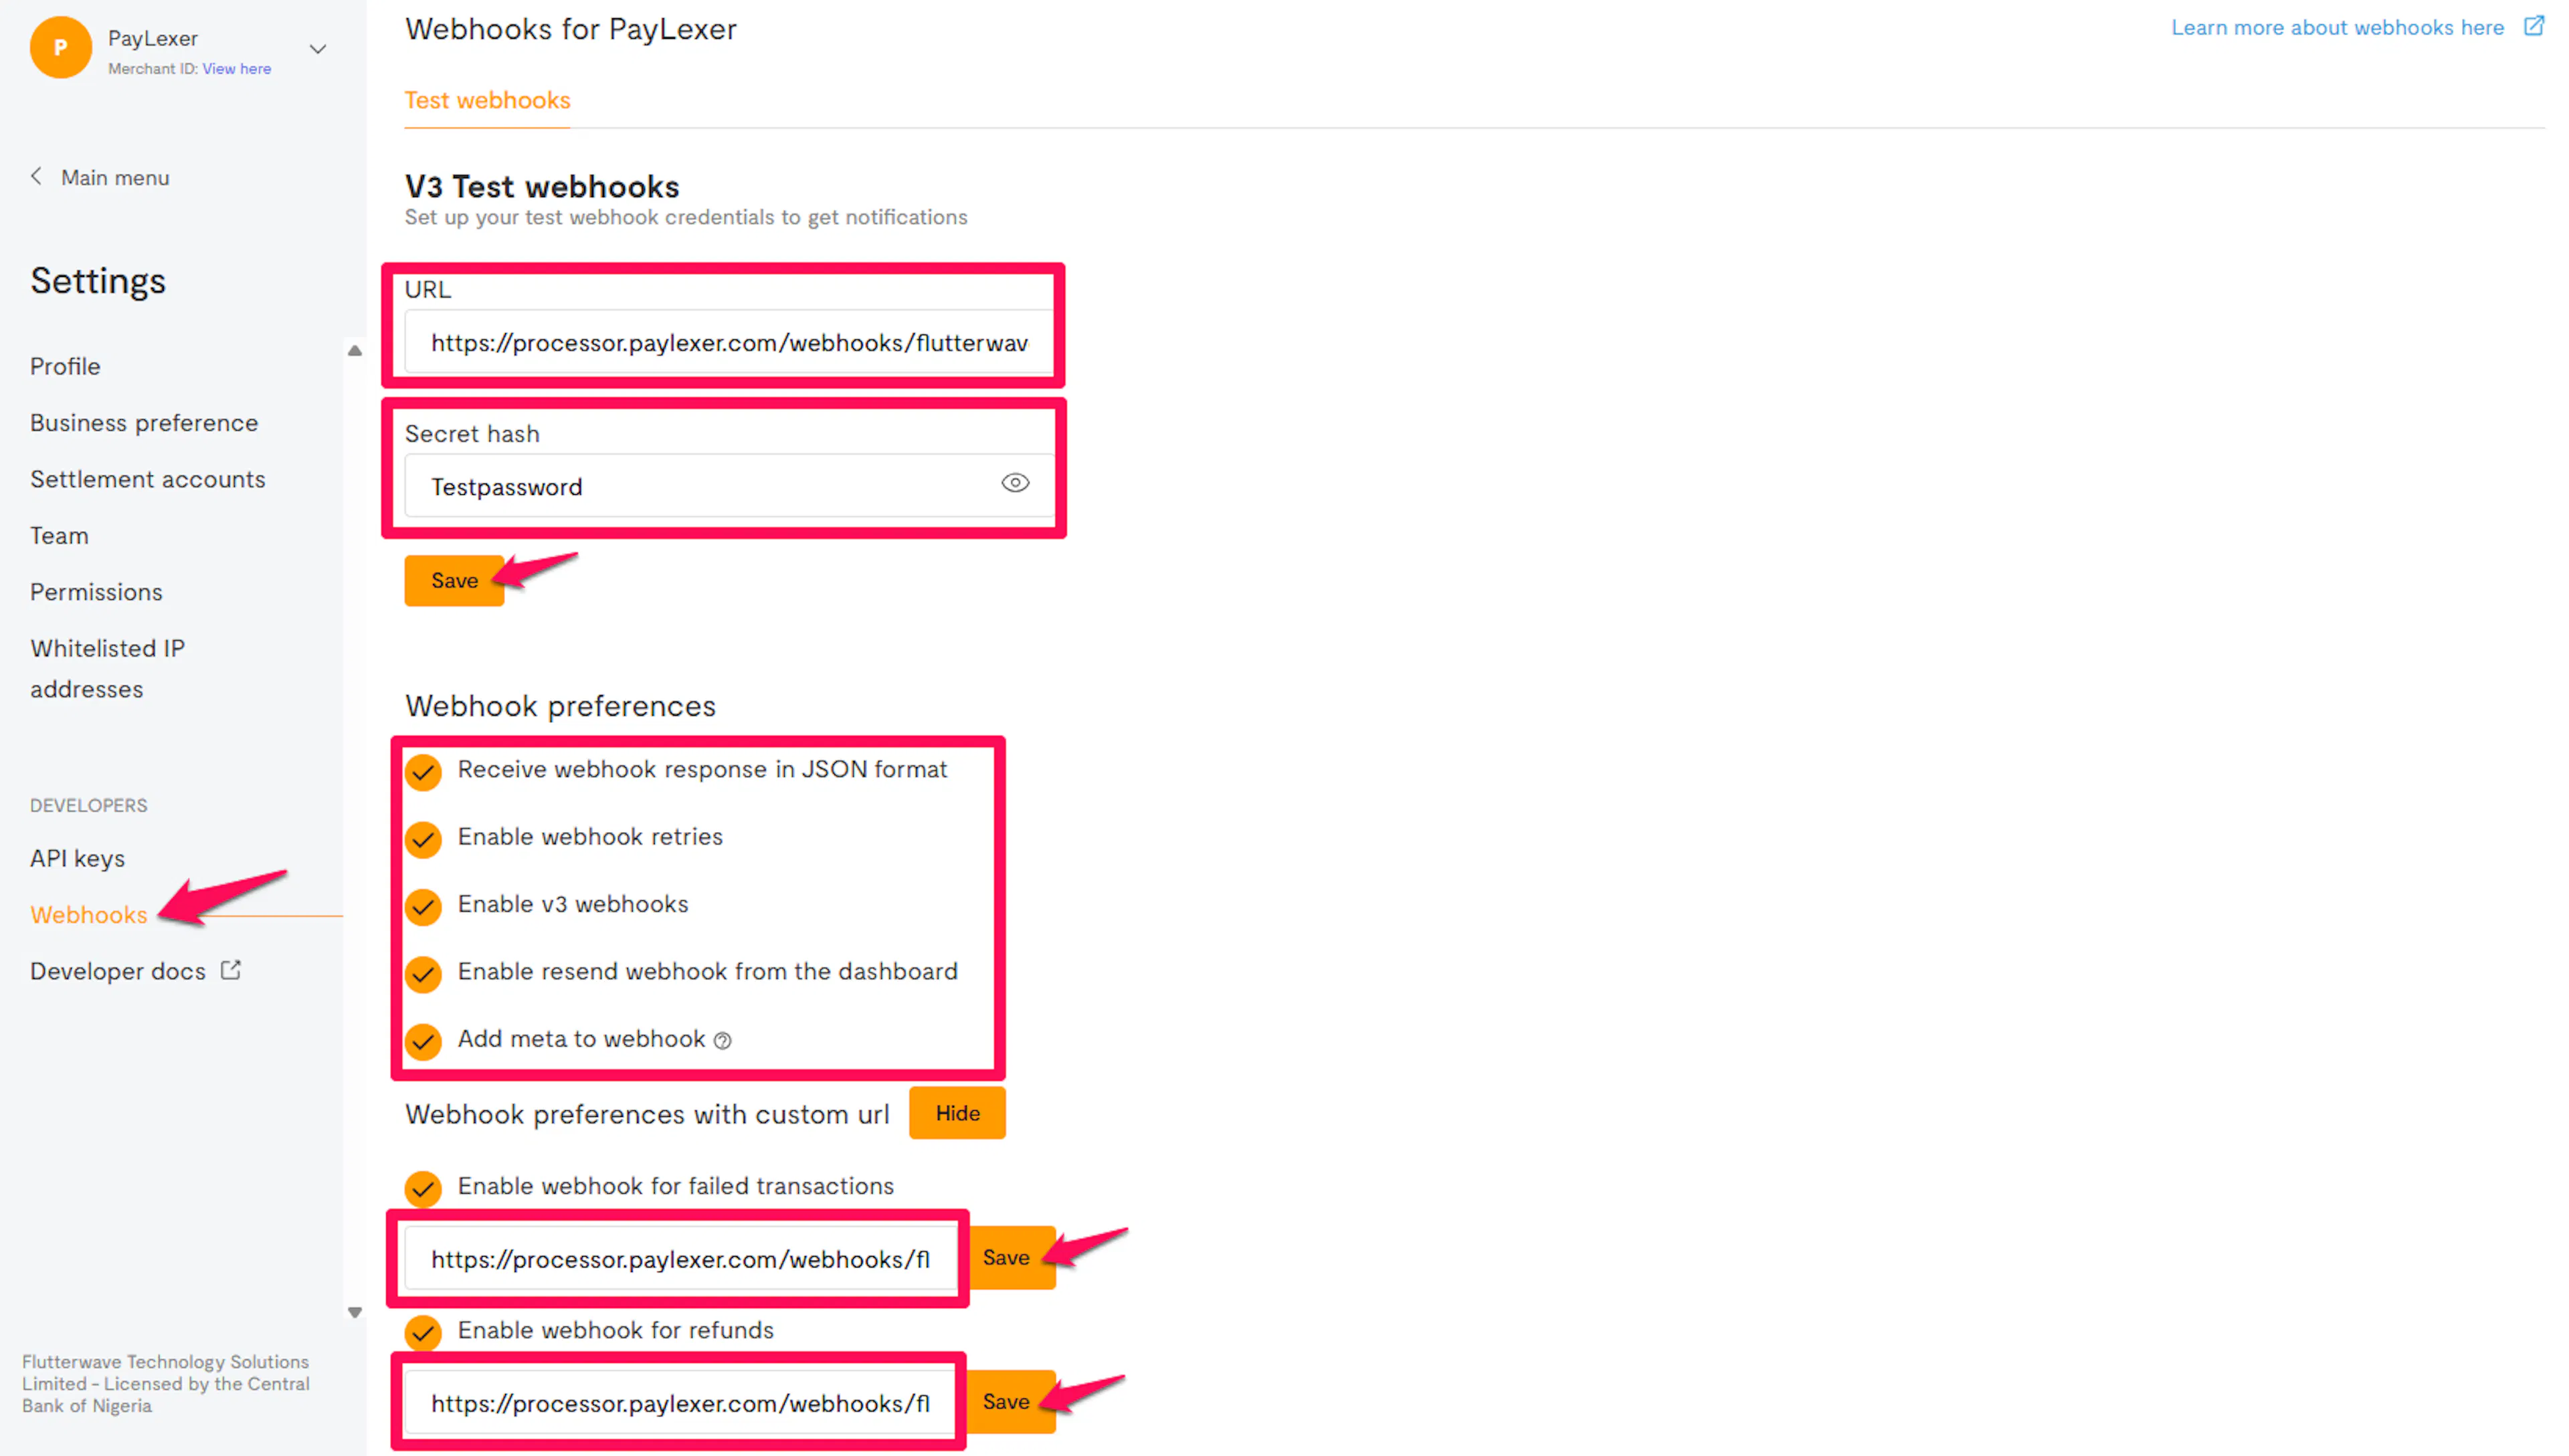Expand the PayLexer account dropdown chevron

[x=318, y=49]
